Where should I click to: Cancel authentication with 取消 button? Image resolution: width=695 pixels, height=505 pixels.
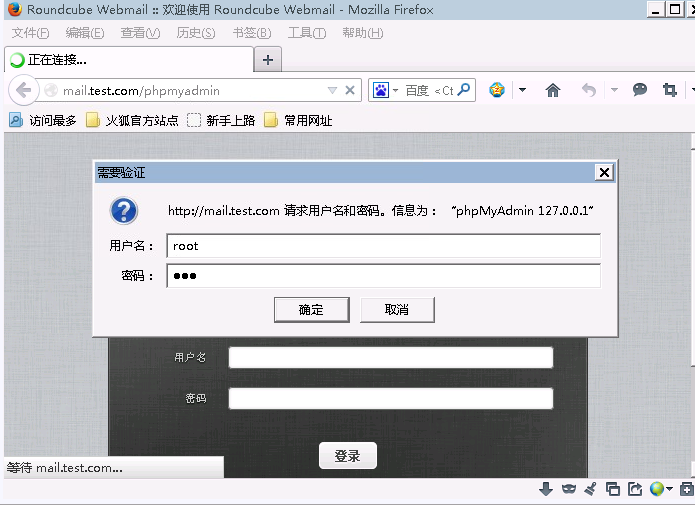397,309
